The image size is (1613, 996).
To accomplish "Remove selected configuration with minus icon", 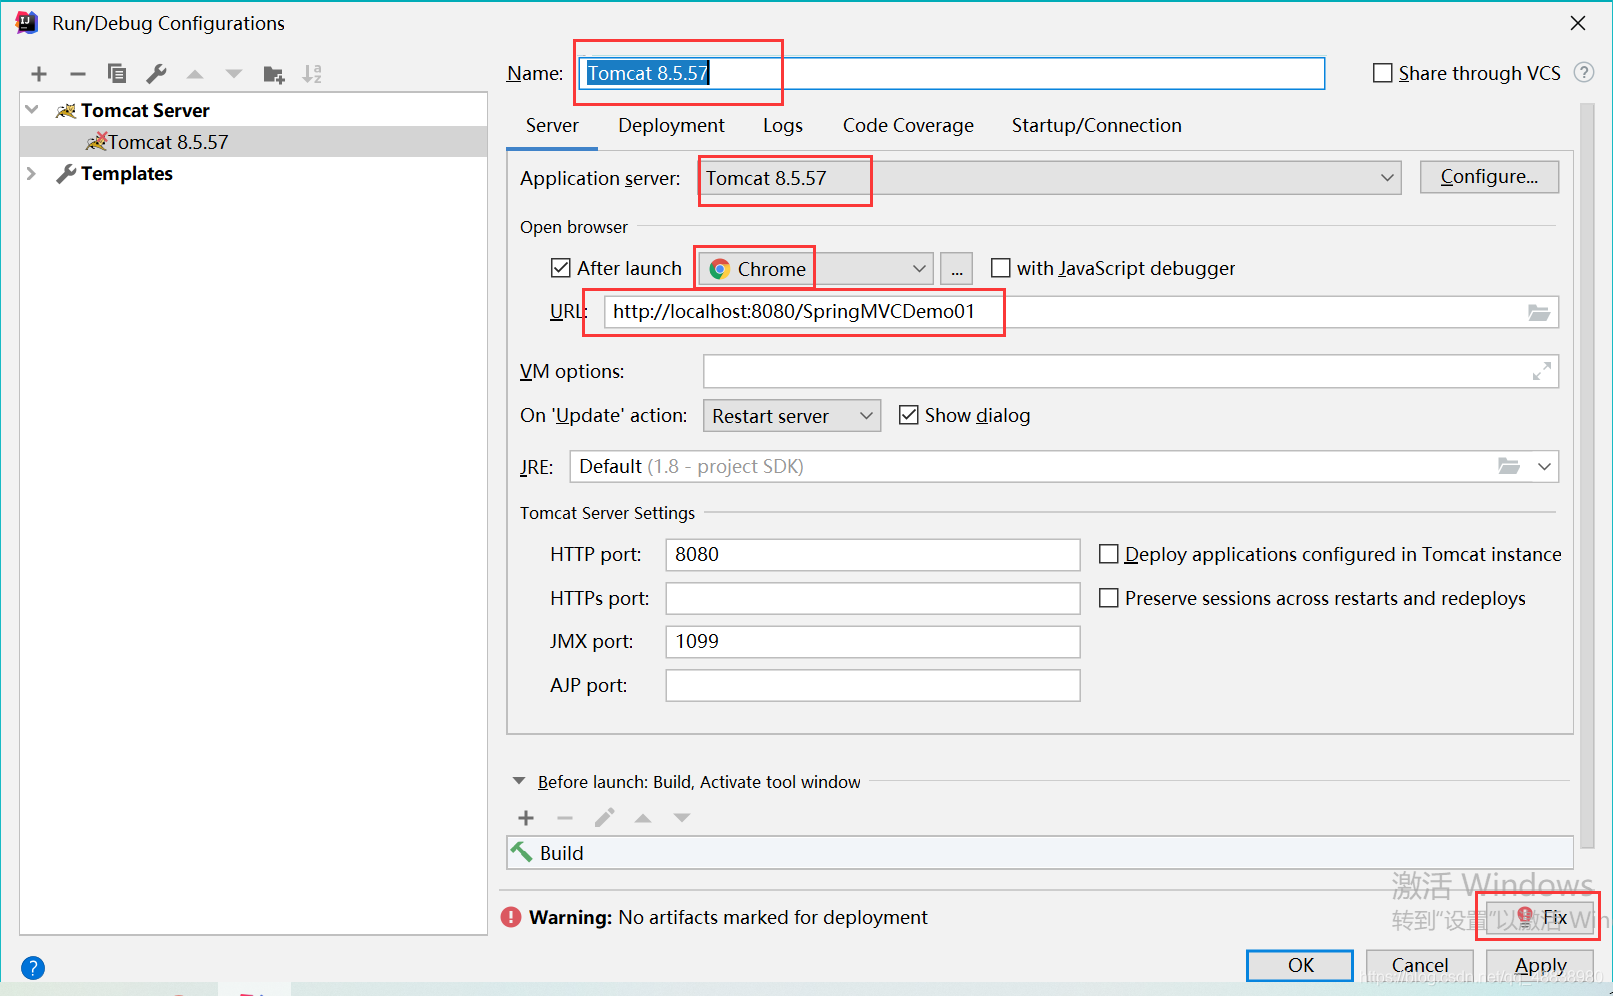I will [78, 74].
